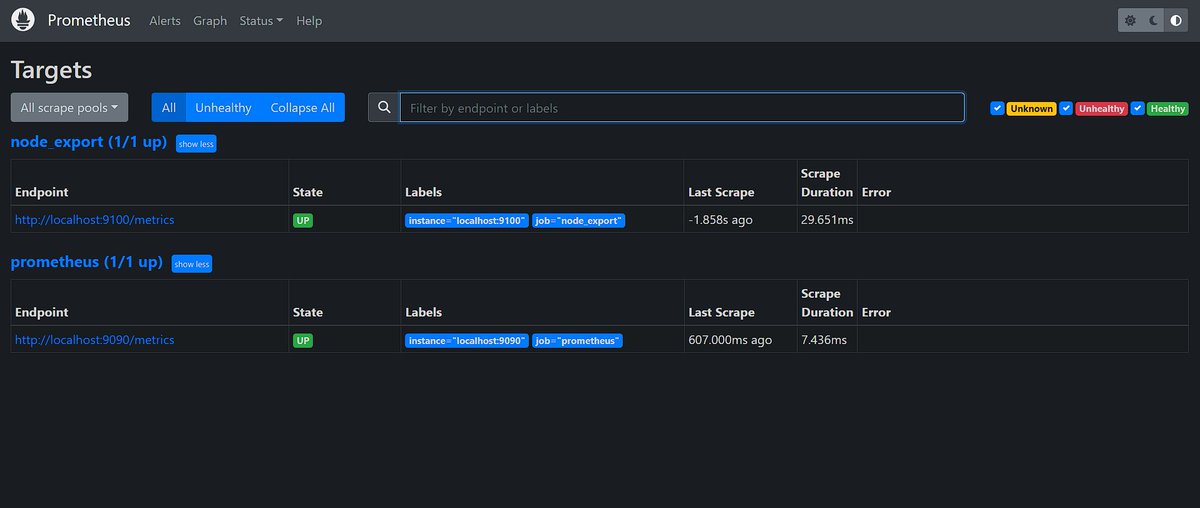Collapse prometheus pool with show less
Image resolution: width=1200 pixels, height=508 pixels.
tap(191, 264)
